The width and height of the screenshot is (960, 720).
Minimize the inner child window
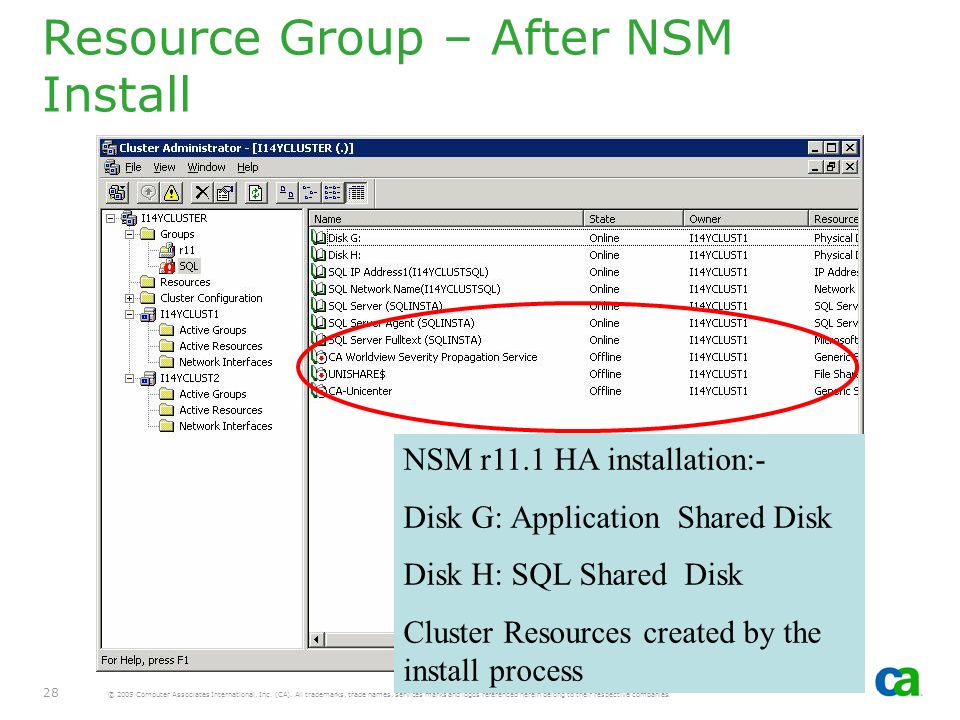815,167
